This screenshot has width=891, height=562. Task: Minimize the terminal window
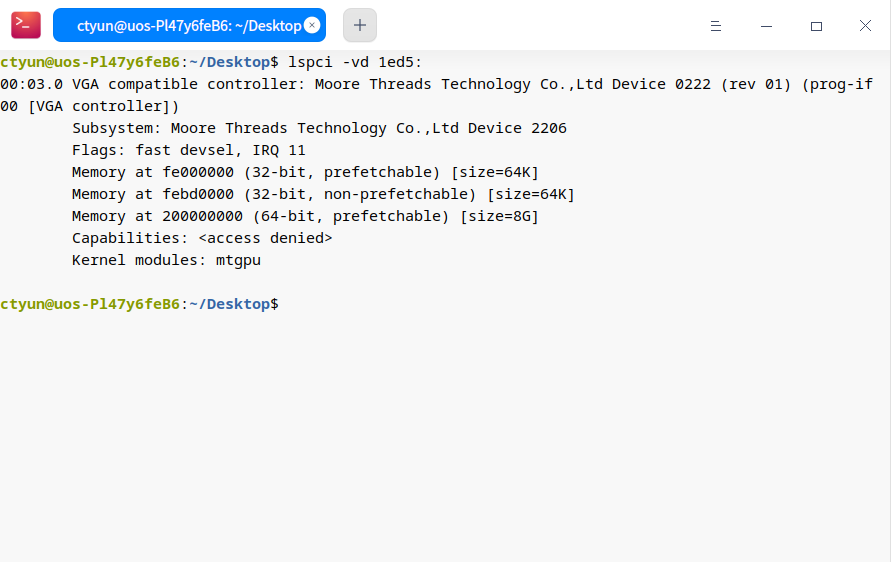766,26
